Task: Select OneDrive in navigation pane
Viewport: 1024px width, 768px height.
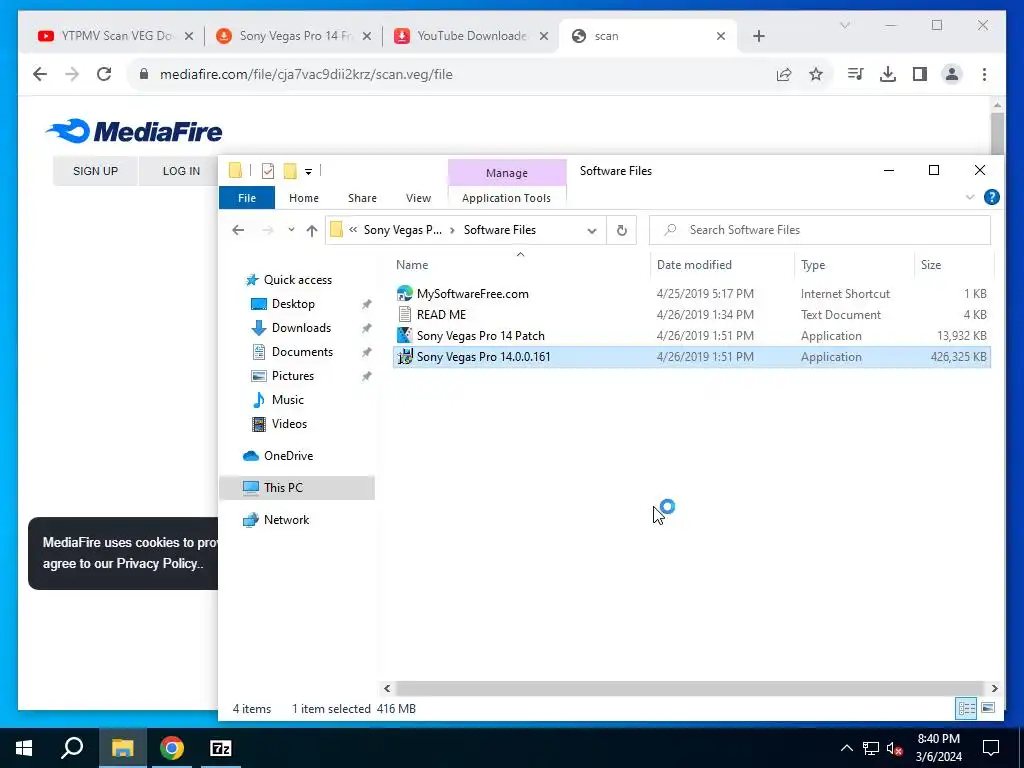Action: 288,456
